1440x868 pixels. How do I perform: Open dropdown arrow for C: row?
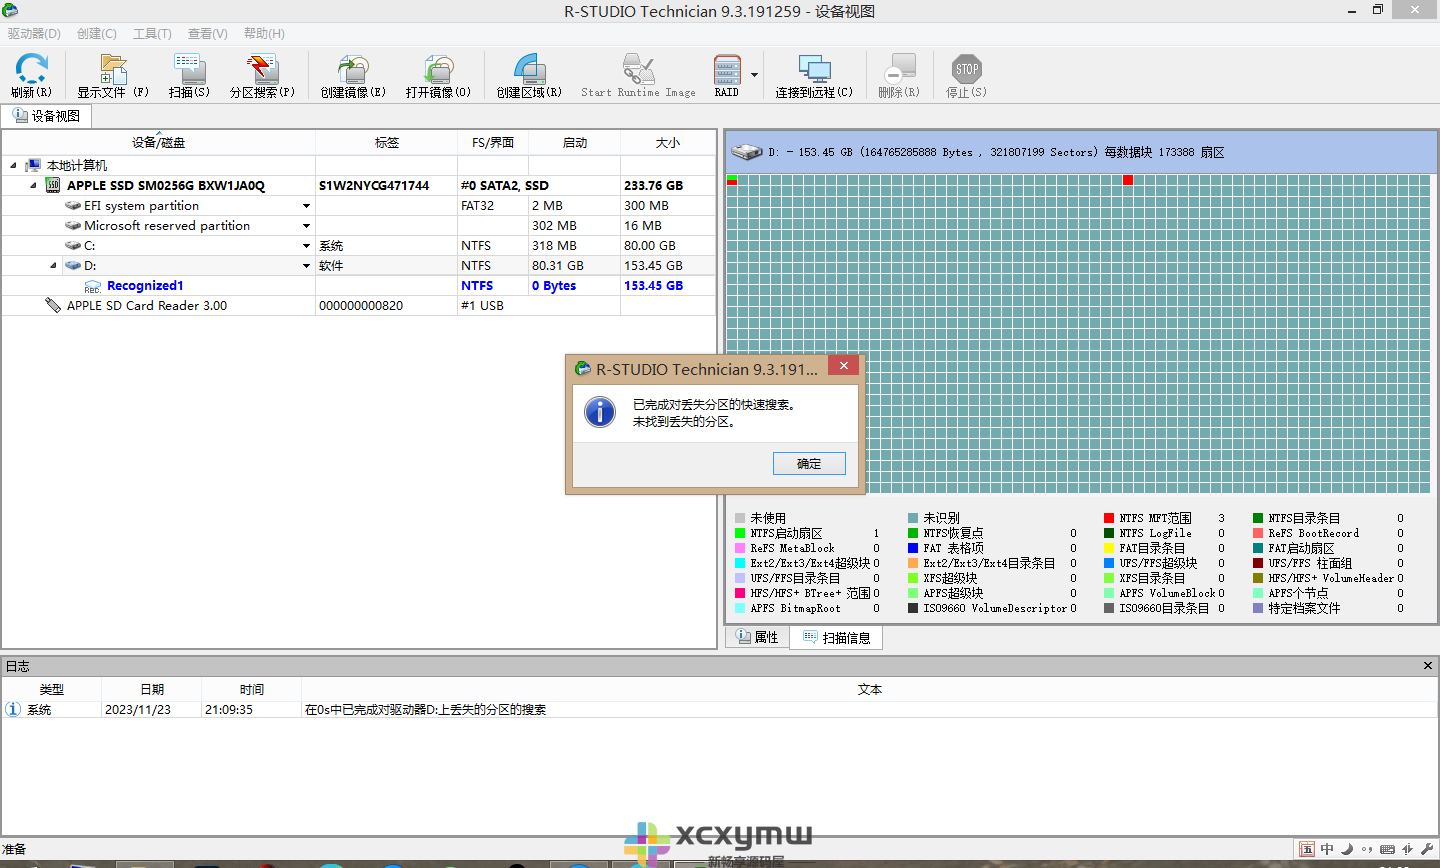pyautogui.click(x=306, y=246)
